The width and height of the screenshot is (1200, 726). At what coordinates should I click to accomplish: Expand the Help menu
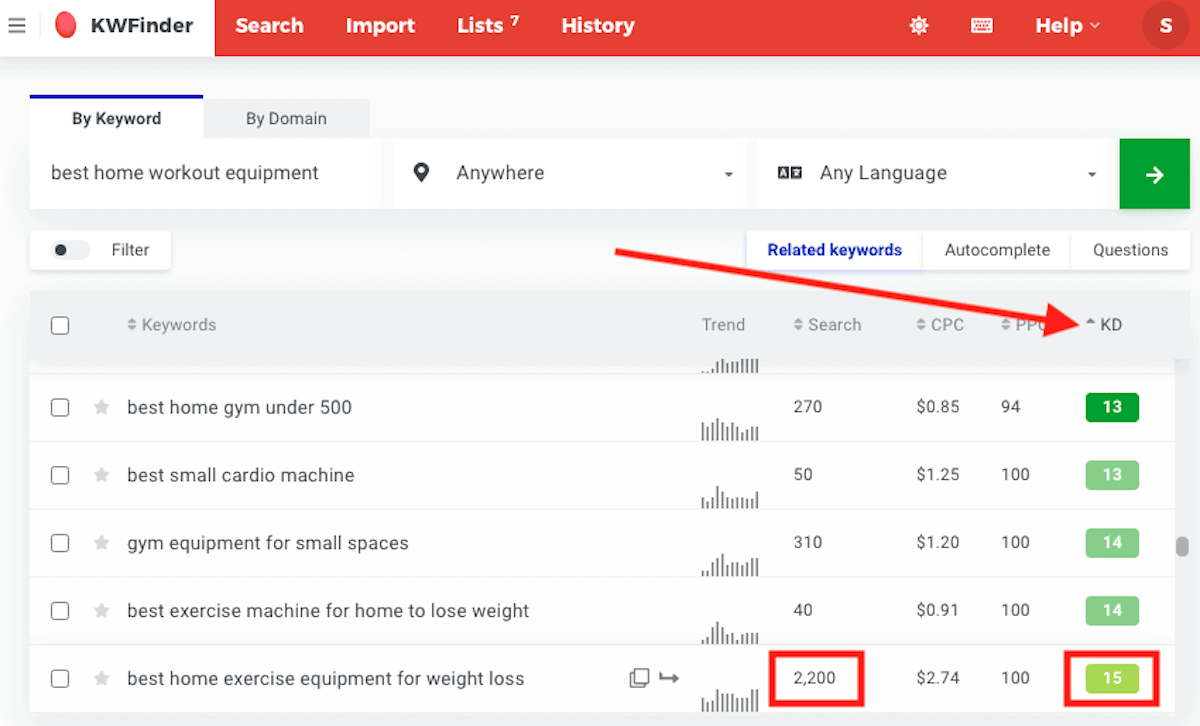click(1066, 26)
